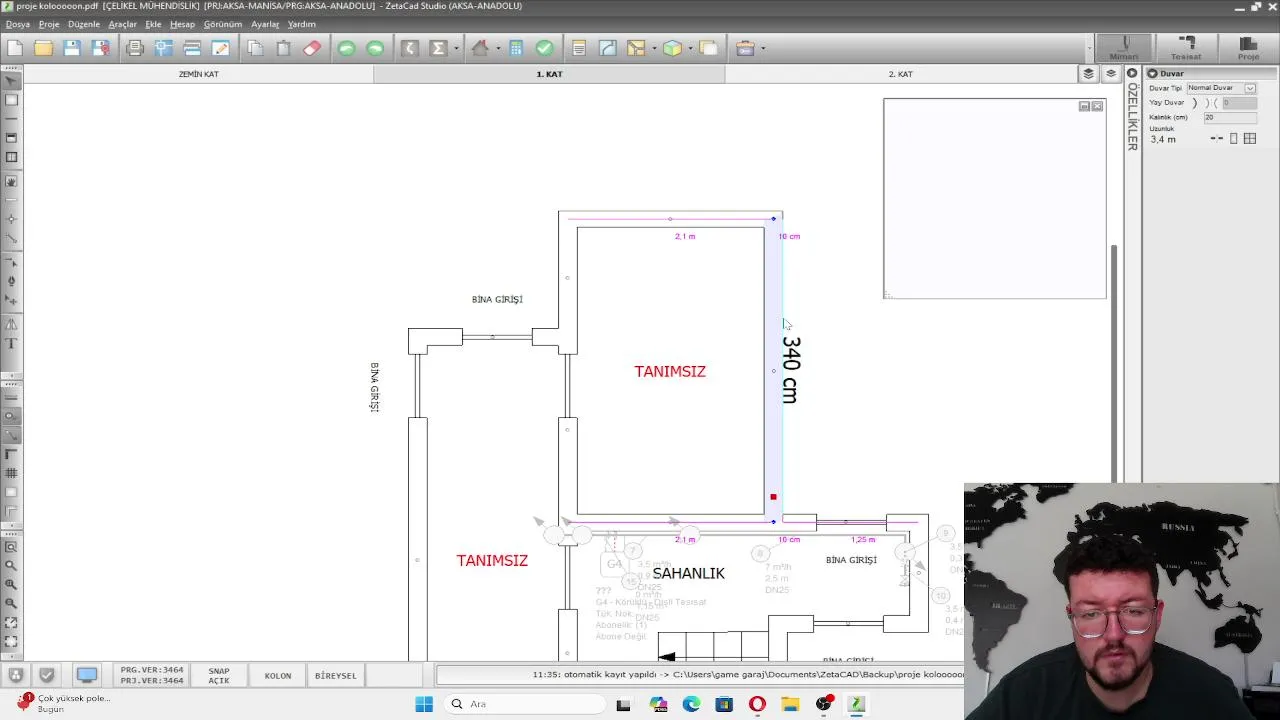Click the Sigma sum icon
This screenshot has width=1280, height=720.
coord(437,48)
